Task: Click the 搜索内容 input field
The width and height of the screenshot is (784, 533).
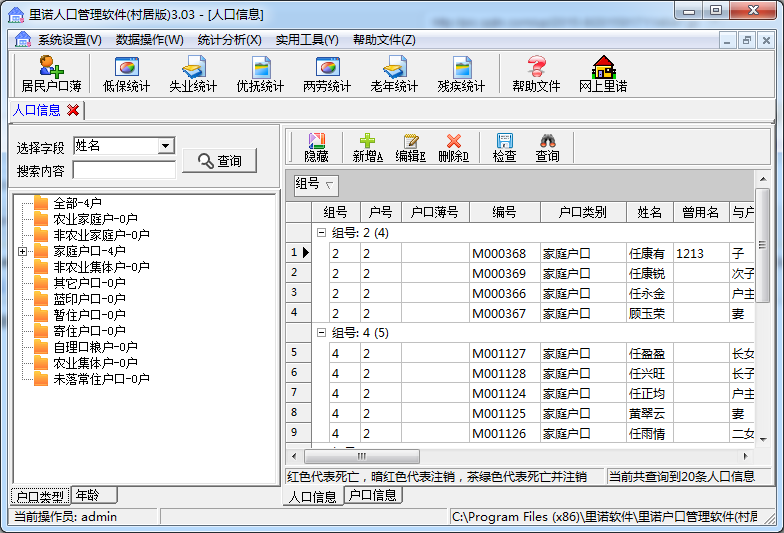Action: pos(124,170)
